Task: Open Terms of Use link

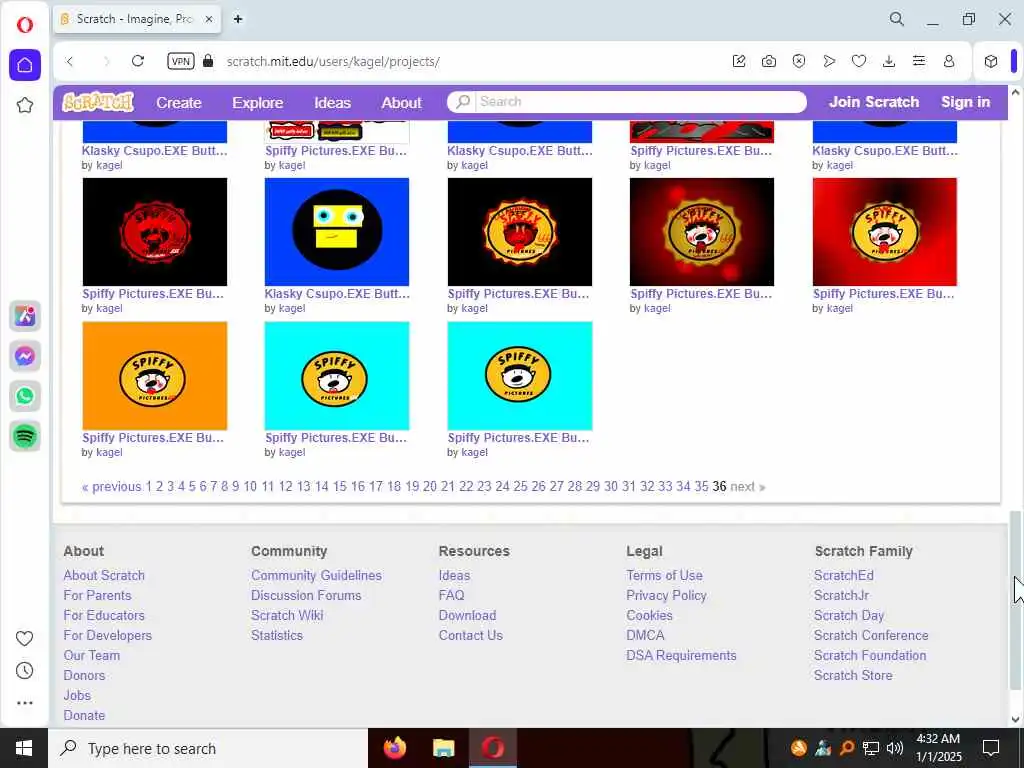Action: (x=664, y=575)
